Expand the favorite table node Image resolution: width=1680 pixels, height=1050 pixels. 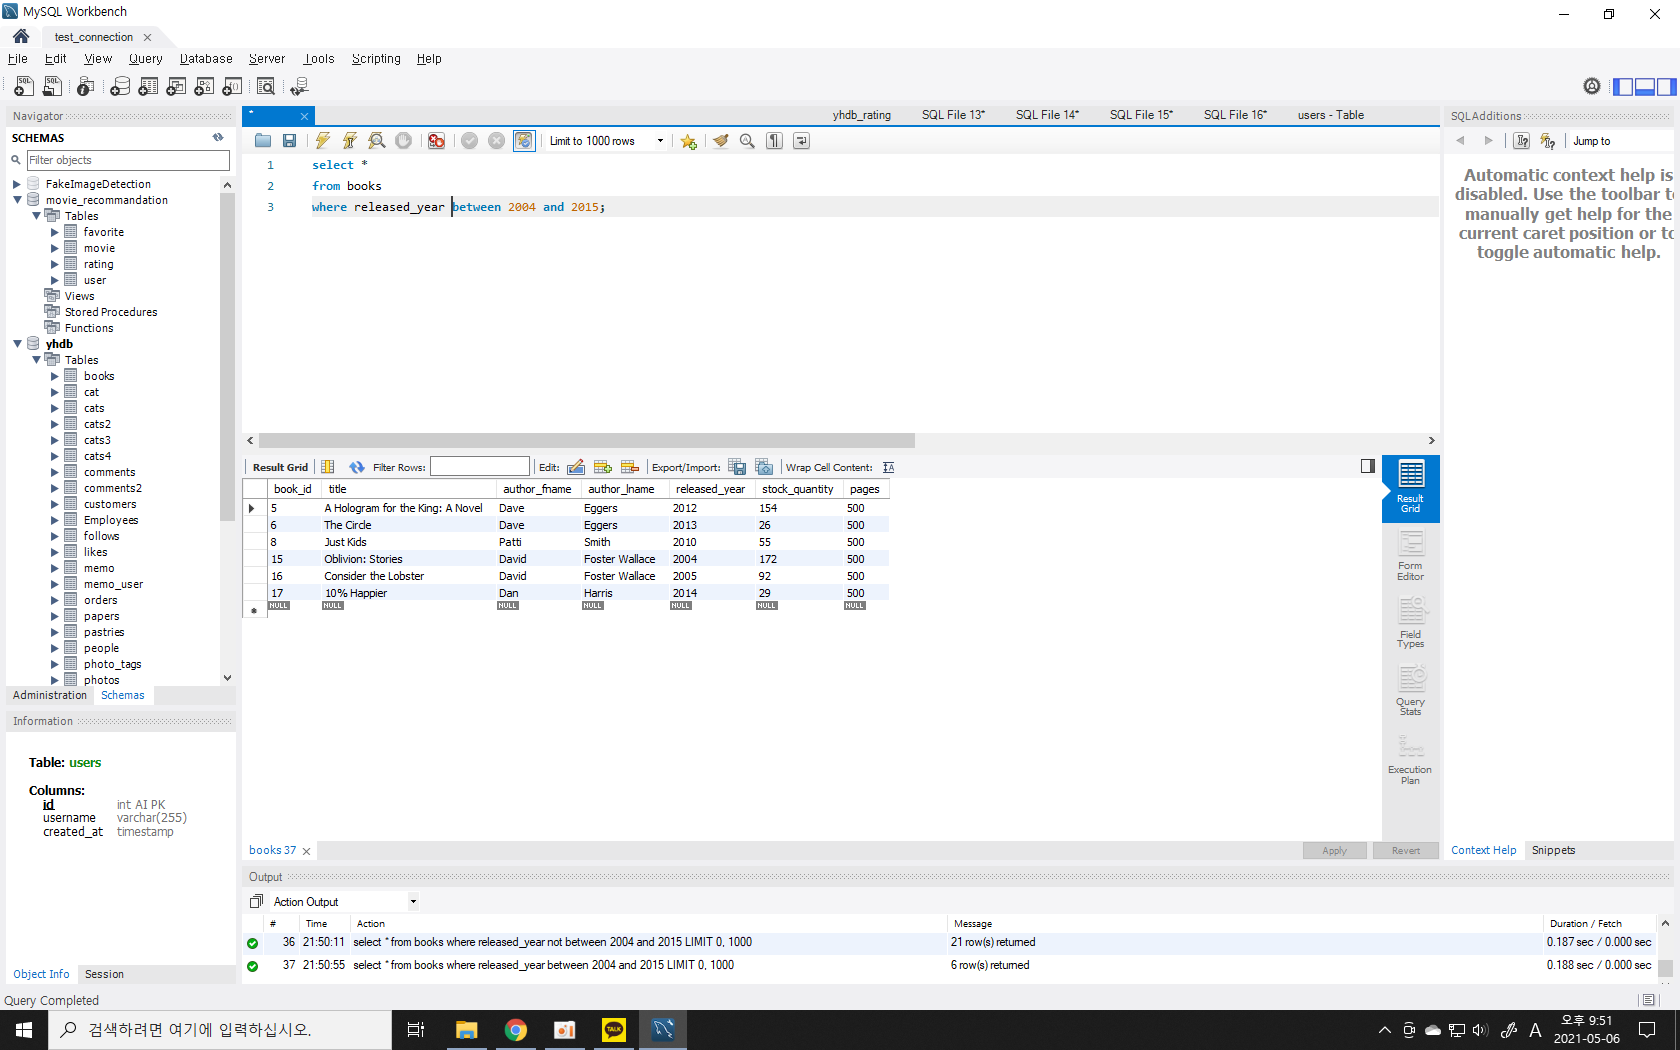(55, 232)
